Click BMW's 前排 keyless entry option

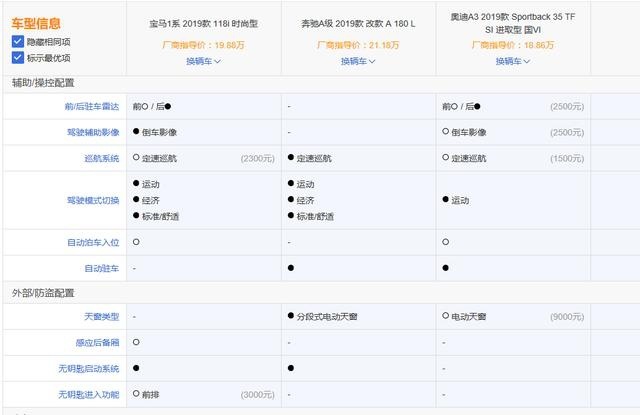click(x=146, y=395)
